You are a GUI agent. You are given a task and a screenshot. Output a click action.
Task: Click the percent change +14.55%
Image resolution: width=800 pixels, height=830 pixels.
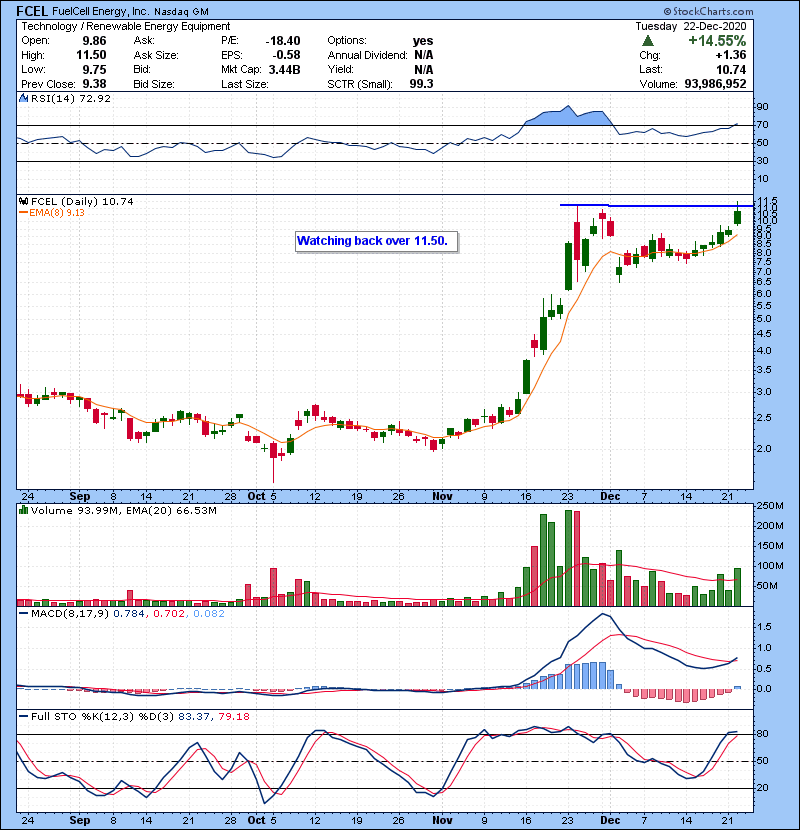[717, 41]
